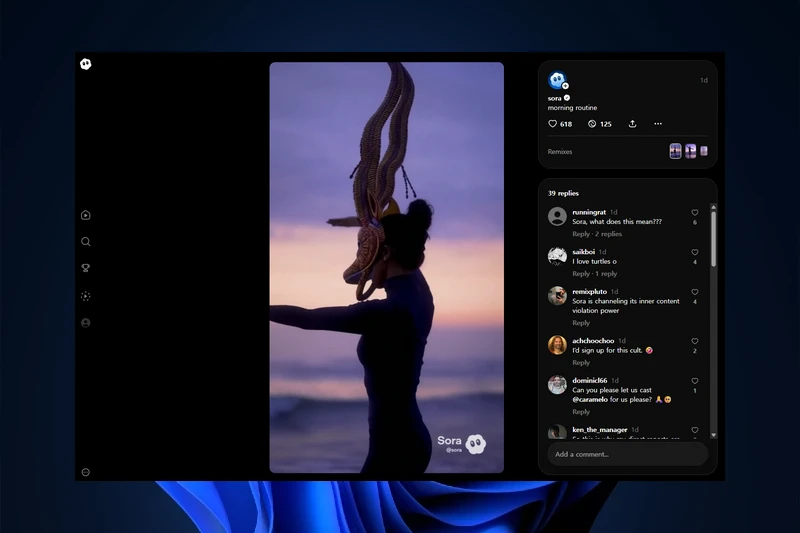
Task: Expand the 2 replies under runningrat's comment
Action: (x=610, y=234)
